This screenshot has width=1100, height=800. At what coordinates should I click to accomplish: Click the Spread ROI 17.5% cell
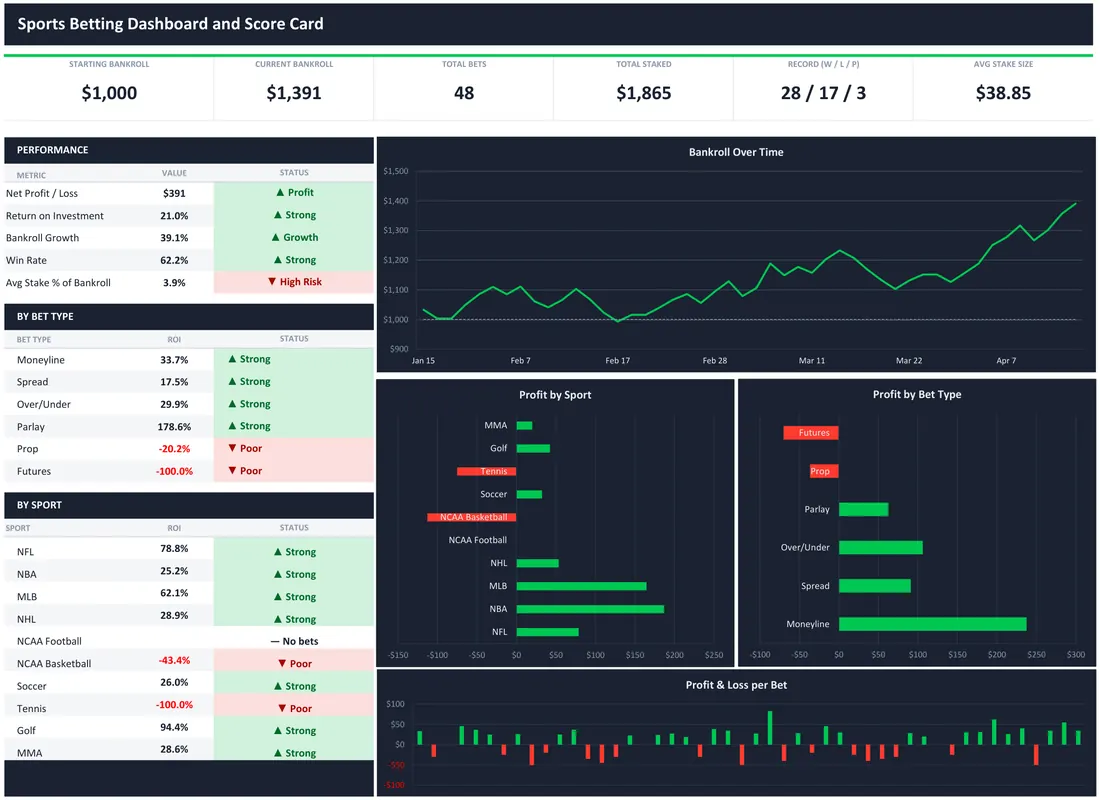[x=174, y=382]
